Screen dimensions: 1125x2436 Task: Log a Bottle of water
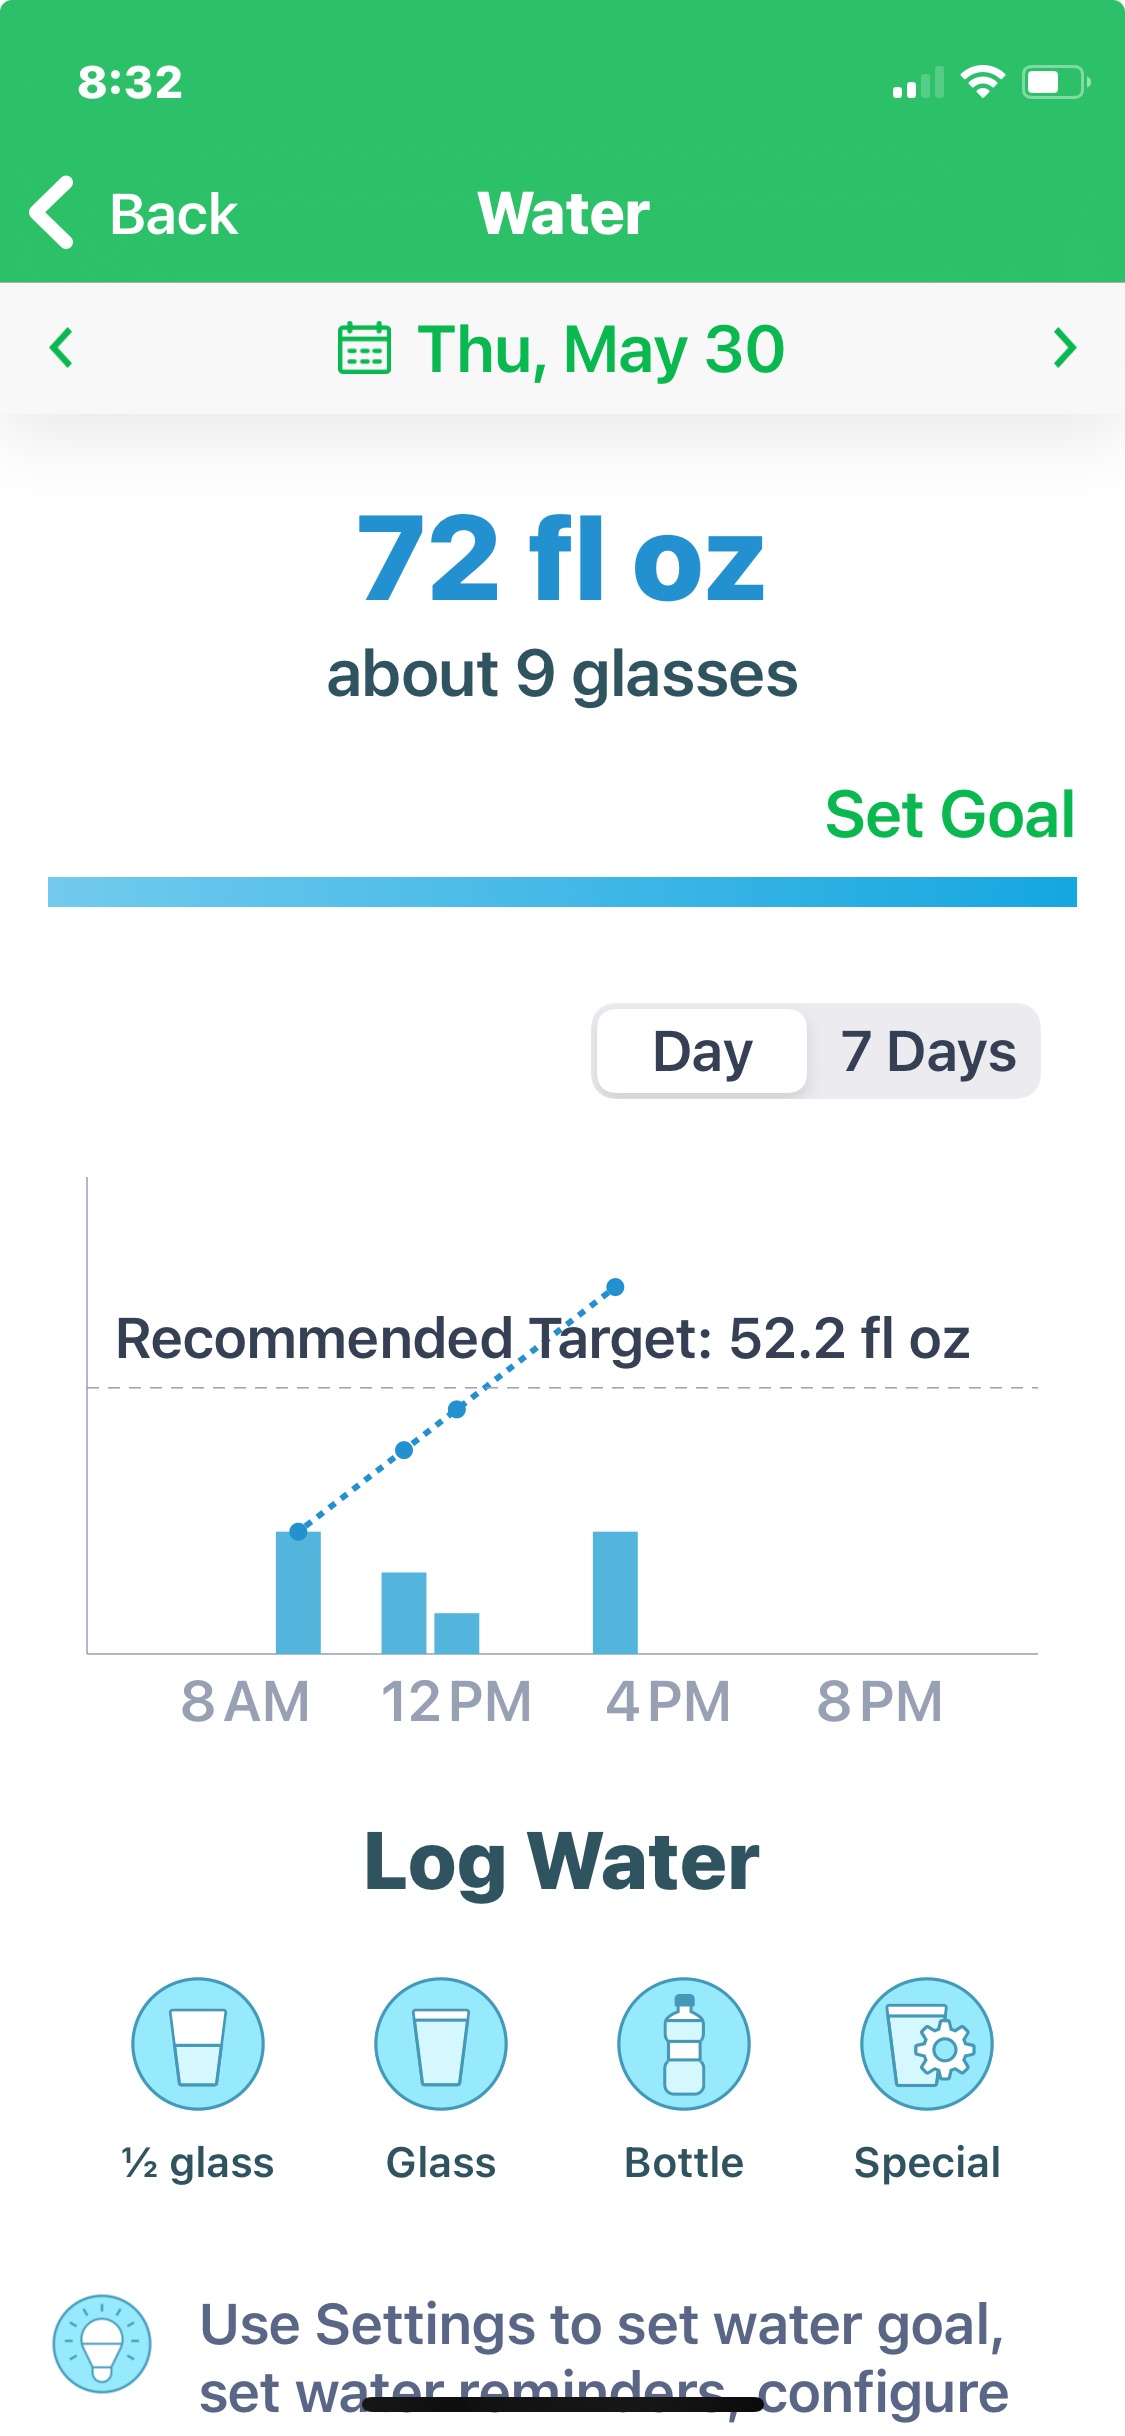point(684,2045)
